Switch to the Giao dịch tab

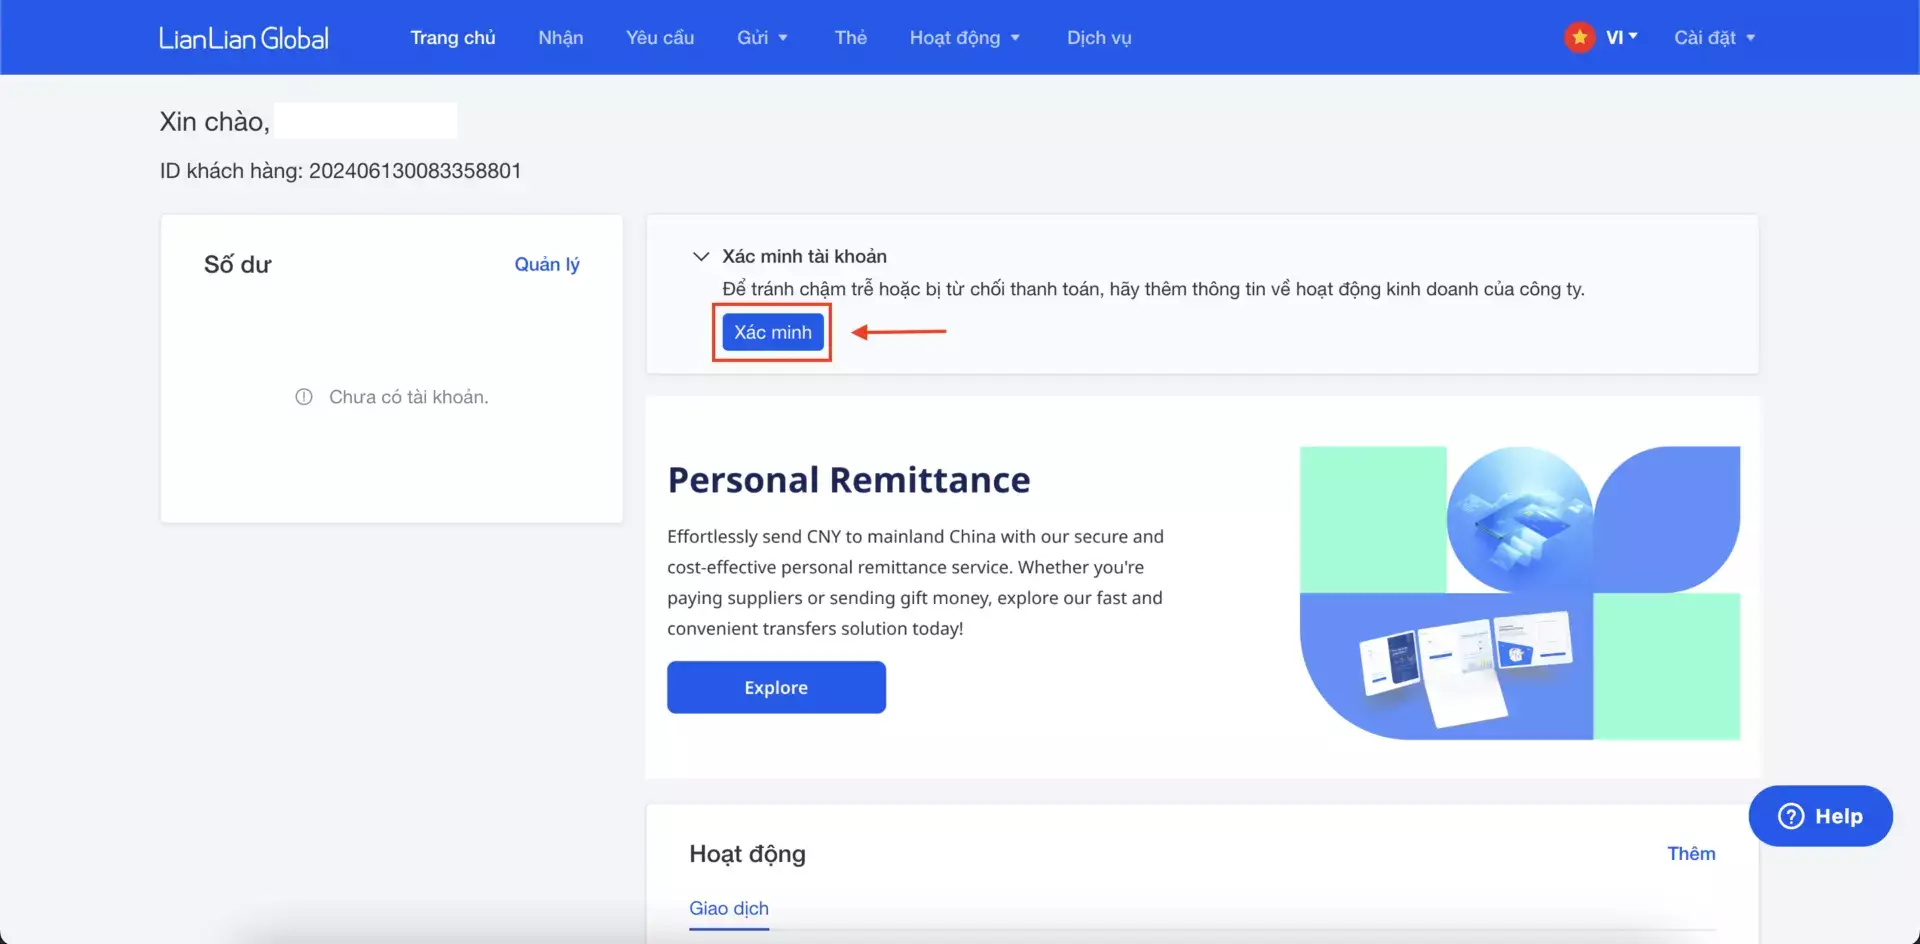pos(728,908)
